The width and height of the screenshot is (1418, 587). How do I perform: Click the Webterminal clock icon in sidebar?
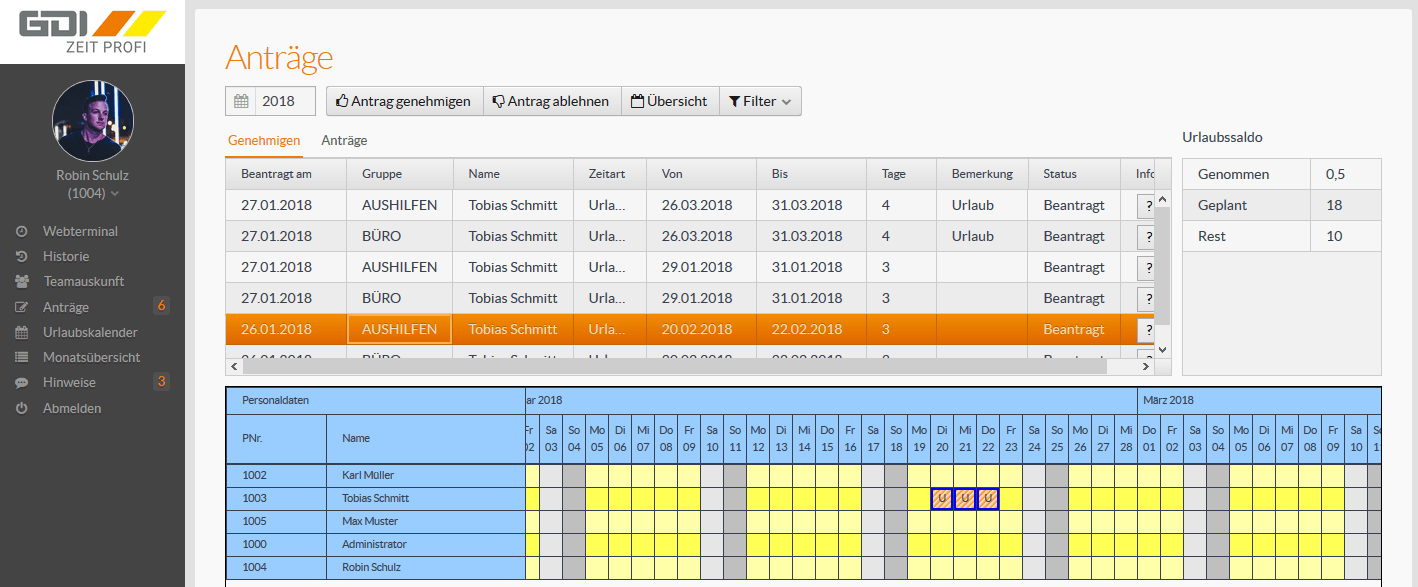(x=21, y=231)
